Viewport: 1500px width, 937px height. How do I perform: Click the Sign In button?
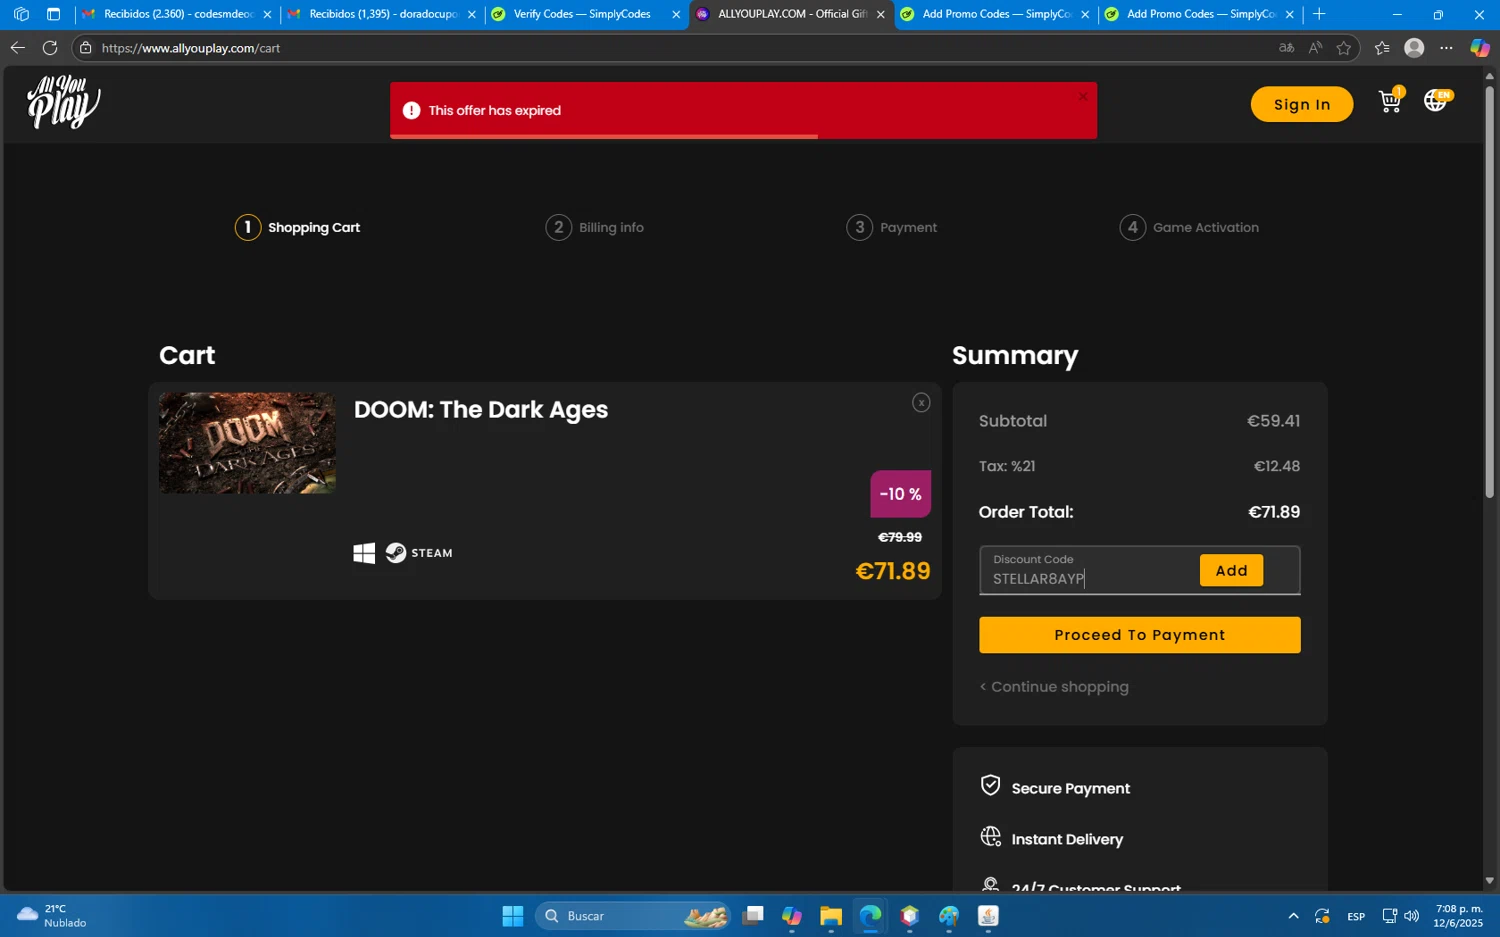point(1301,104)
